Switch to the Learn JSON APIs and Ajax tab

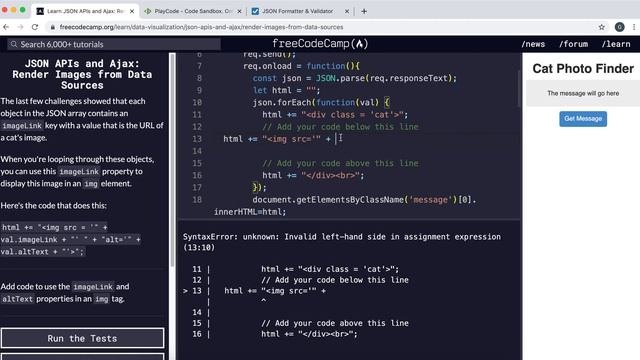85,11
